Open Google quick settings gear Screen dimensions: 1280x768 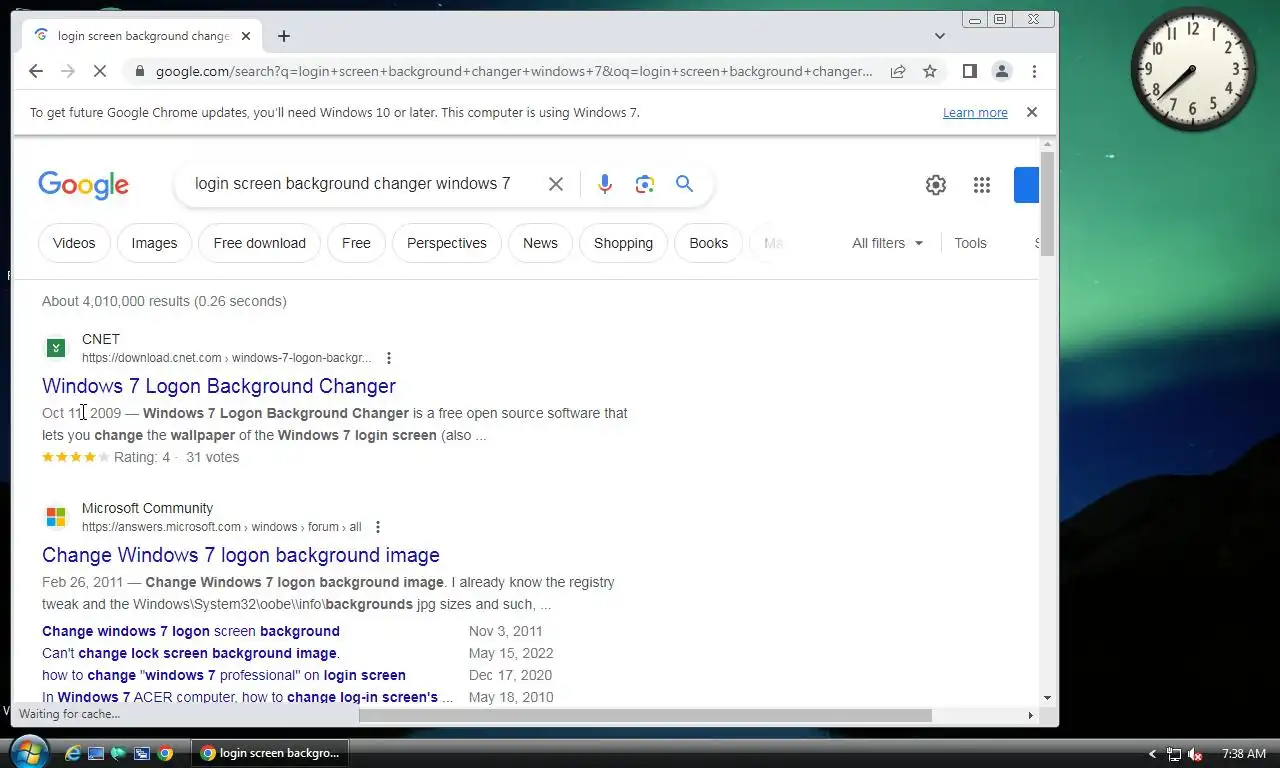(x=935, y=185)
